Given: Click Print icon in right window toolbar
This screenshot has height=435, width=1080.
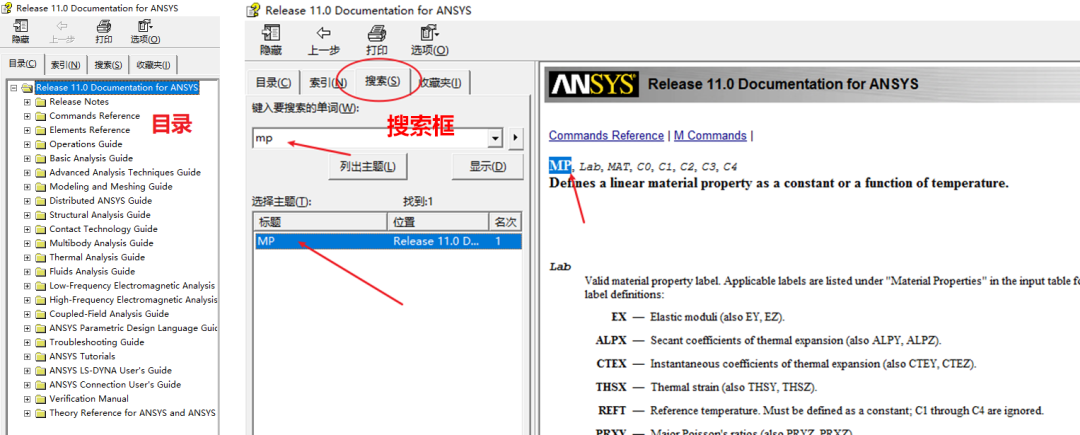Looking at the screenshot, I should point(376,33).
